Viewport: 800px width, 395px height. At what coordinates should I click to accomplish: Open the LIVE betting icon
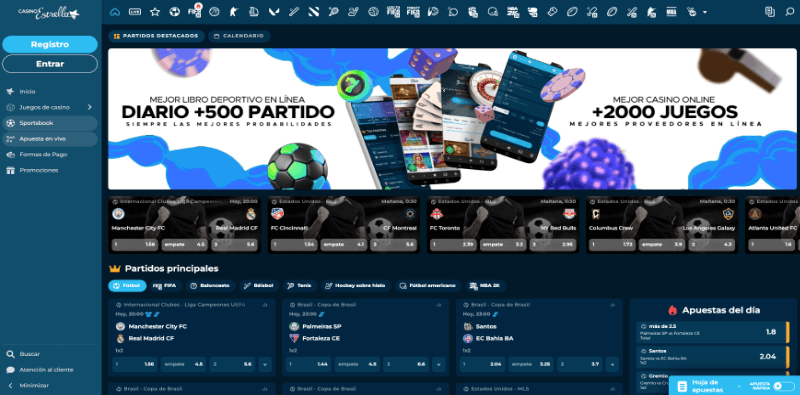tap(135, 11)
